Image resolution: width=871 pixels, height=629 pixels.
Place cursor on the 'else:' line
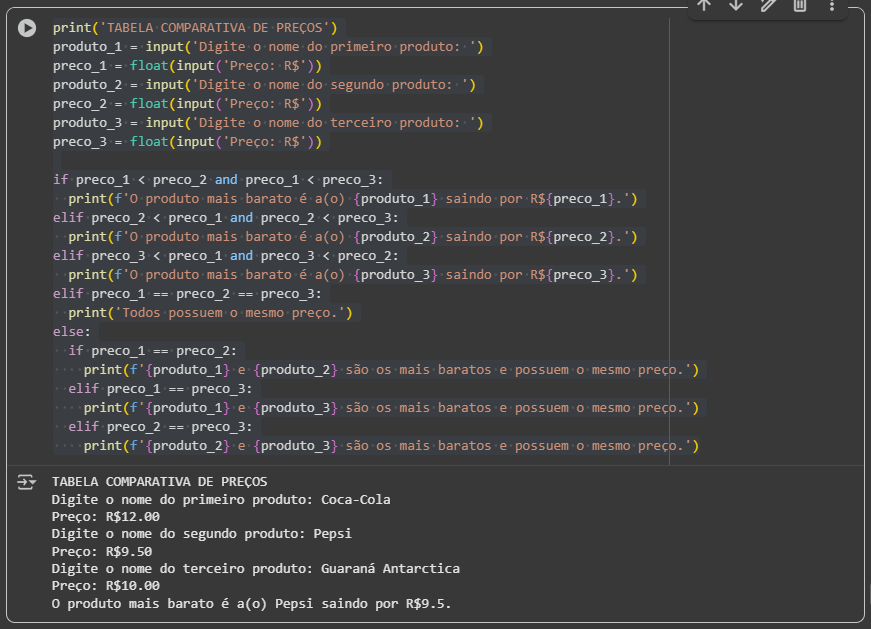pos(72,332)
